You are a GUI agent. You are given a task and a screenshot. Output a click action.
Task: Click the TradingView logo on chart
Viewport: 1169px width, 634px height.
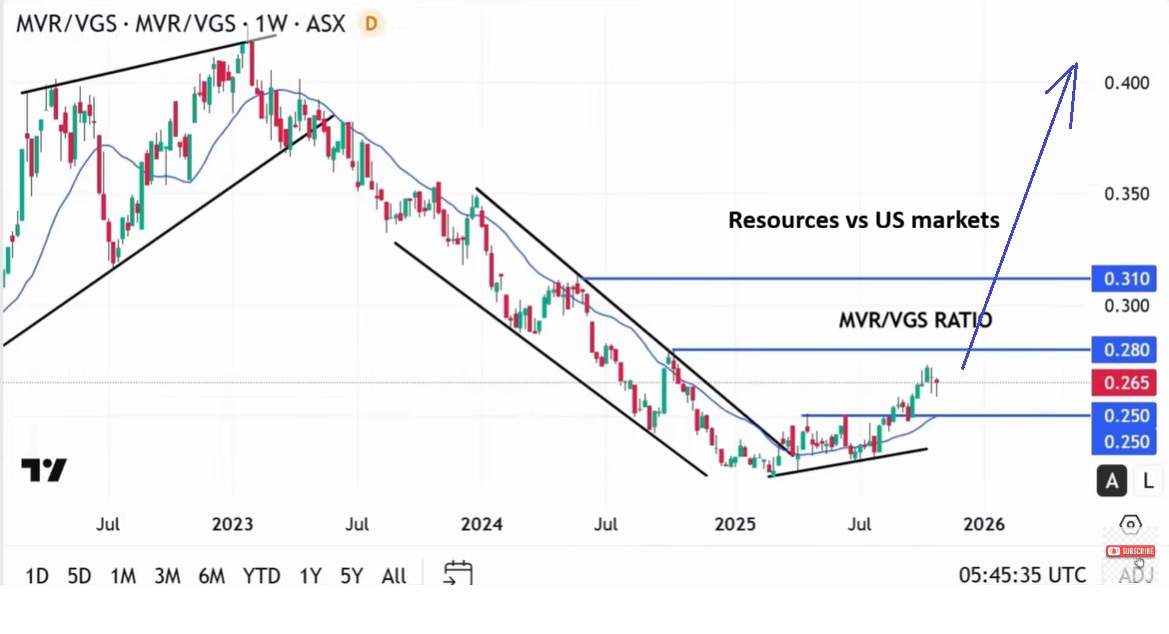44,470
